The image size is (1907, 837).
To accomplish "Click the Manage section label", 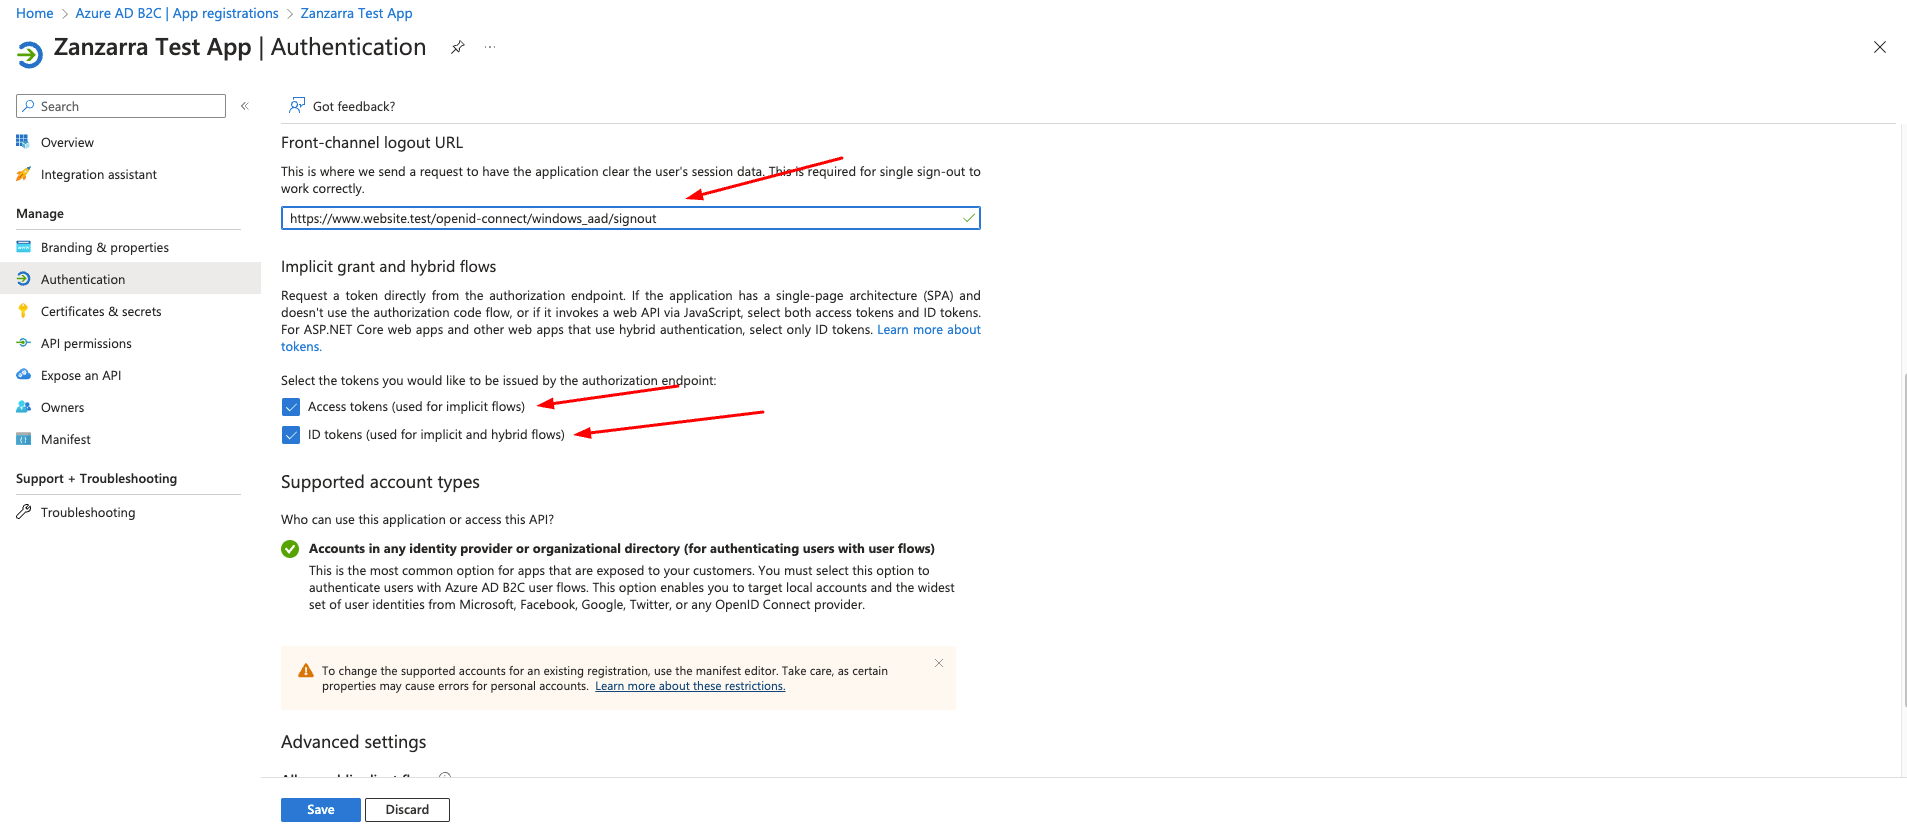I will click(x=40, y=214).
